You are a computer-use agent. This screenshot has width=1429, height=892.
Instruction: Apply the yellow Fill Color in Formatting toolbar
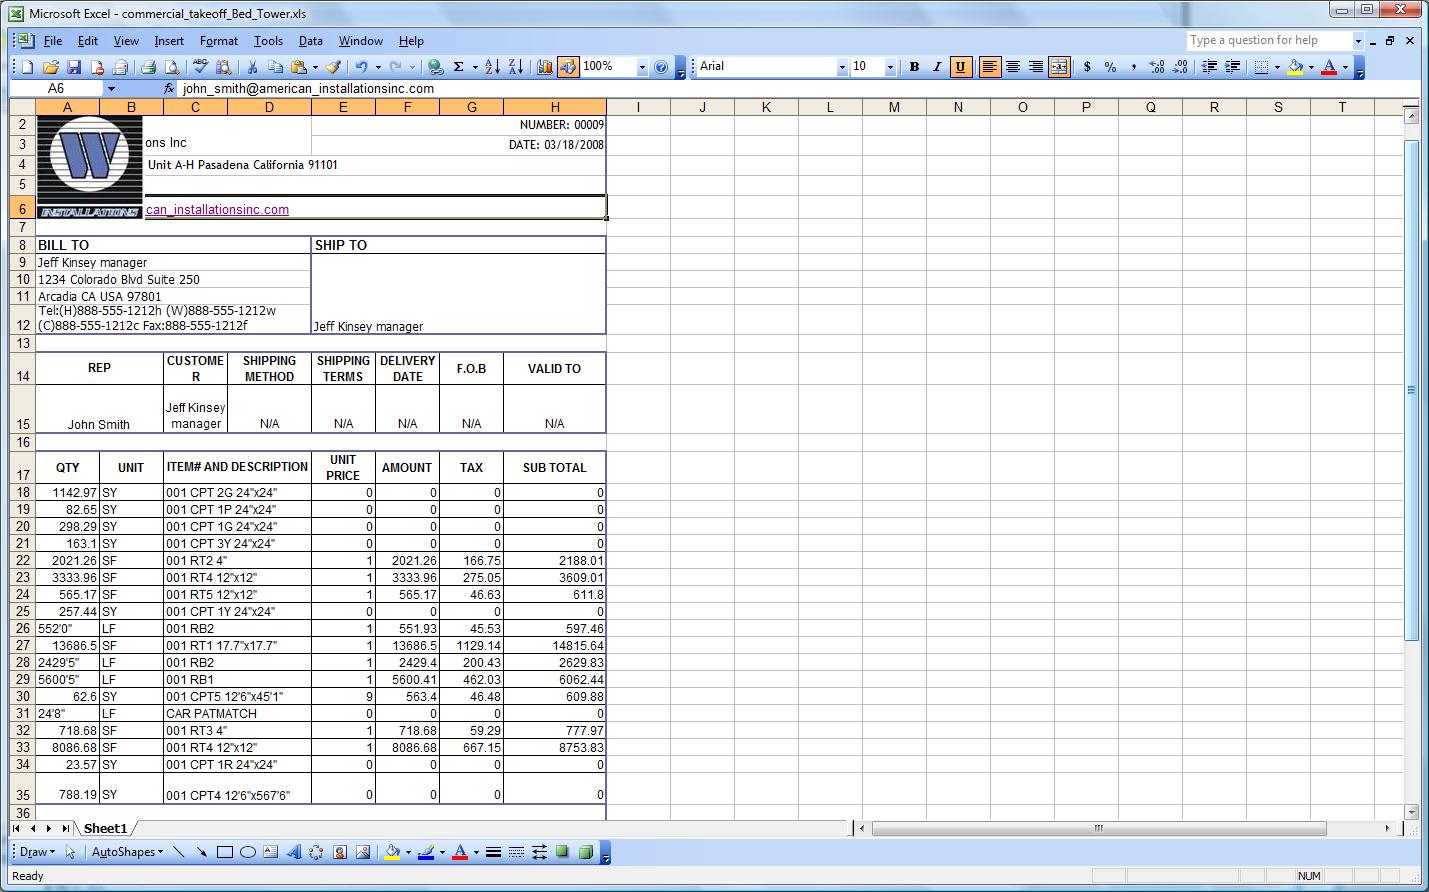[1296, 67]
